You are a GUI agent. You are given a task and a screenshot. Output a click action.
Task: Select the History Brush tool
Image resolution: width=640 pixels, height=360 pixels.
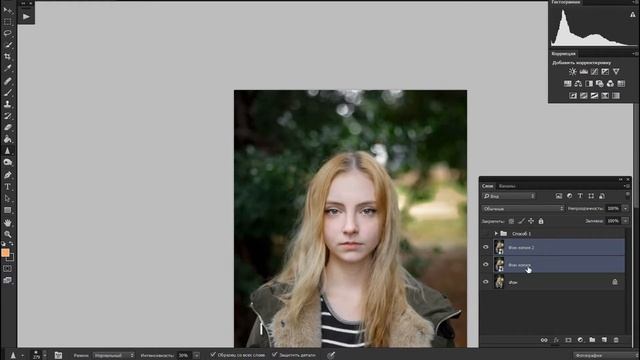[x=7, y=116]
